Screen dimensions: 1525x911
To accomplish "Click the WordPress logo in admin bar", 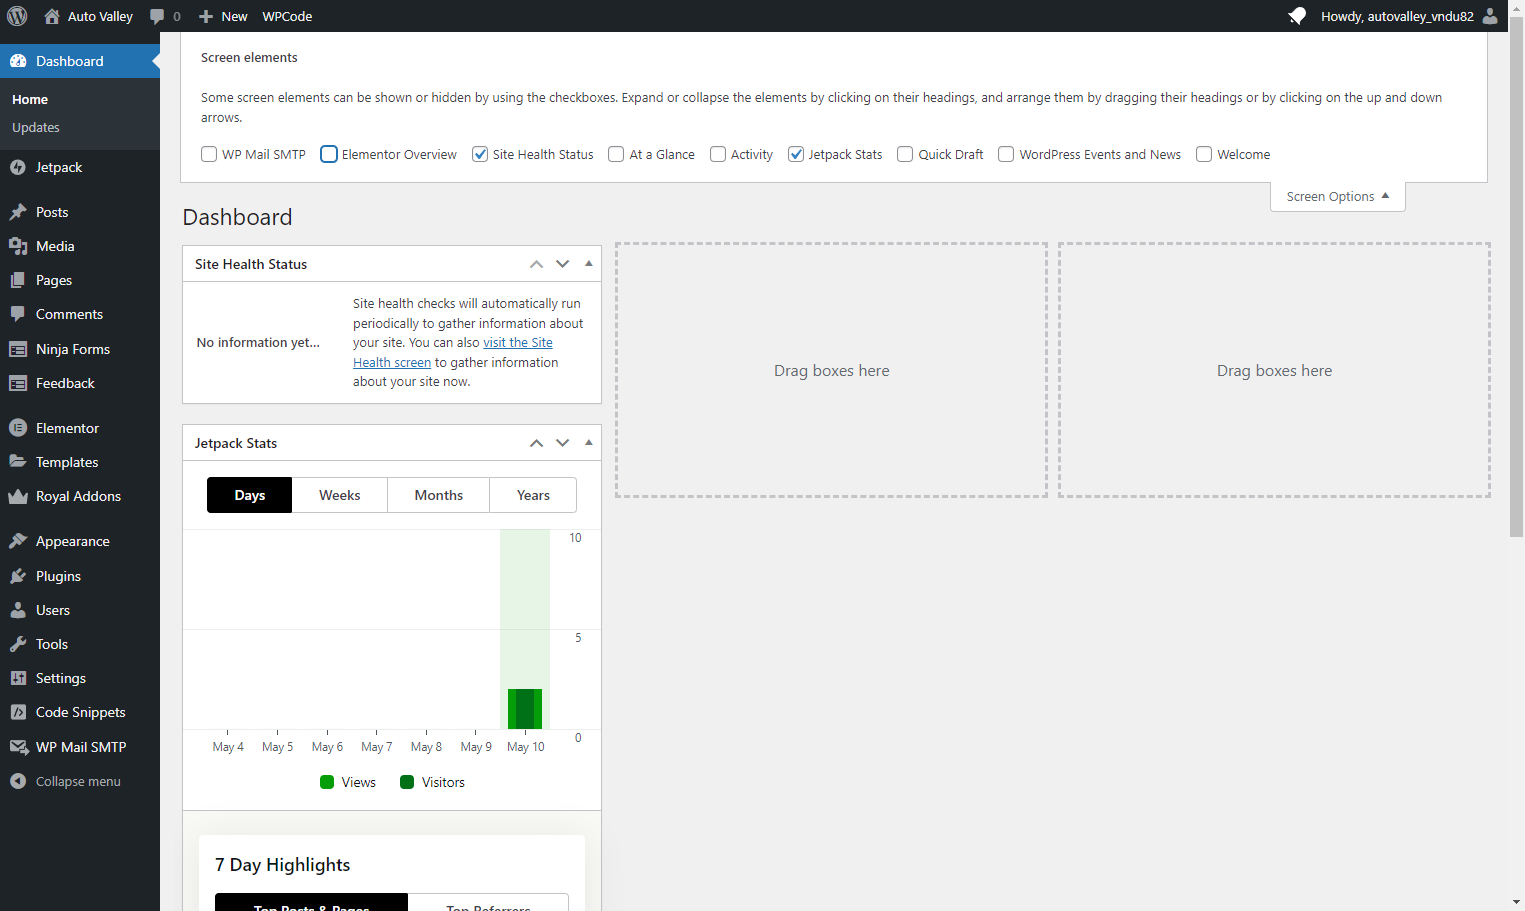I will (17, 16).
